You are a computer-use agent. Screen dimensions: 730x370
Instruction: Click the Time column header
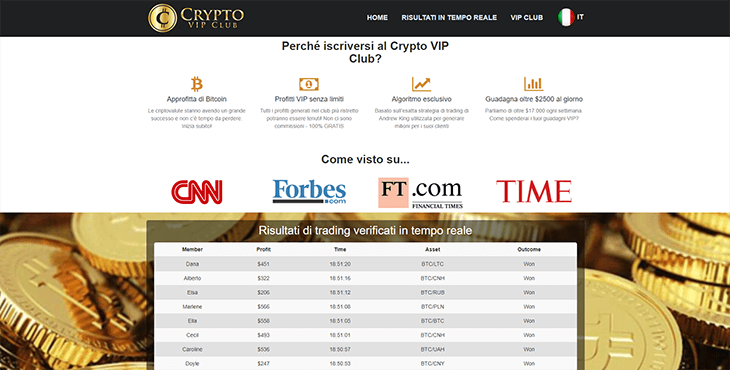point(340,249)
